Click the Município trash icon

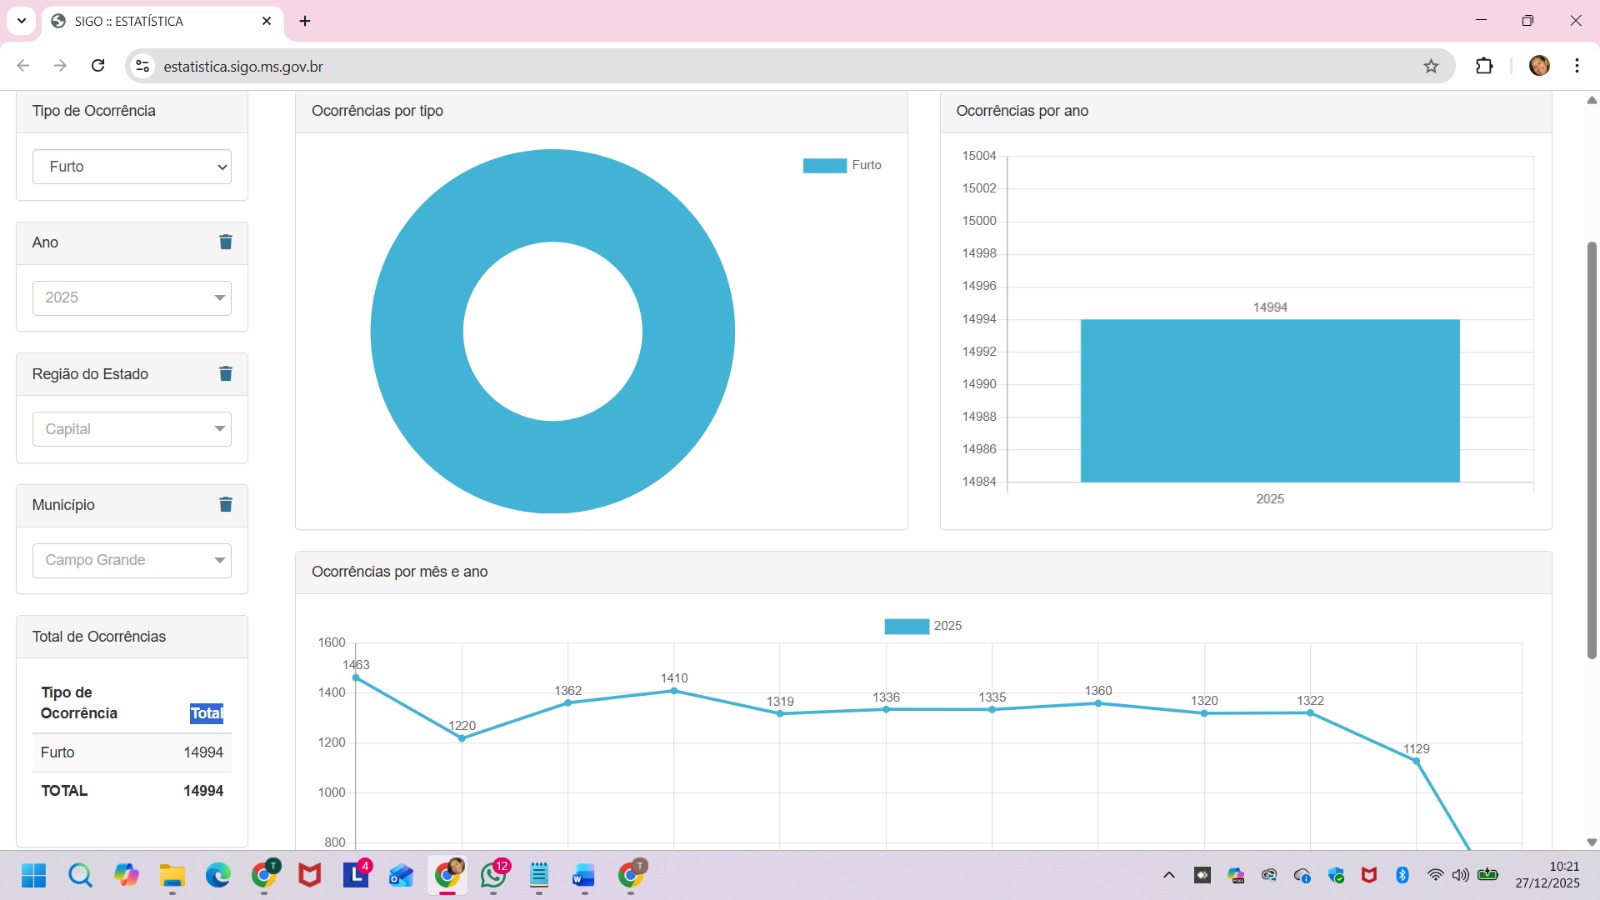pyautogui.click(x=225, y=505)
